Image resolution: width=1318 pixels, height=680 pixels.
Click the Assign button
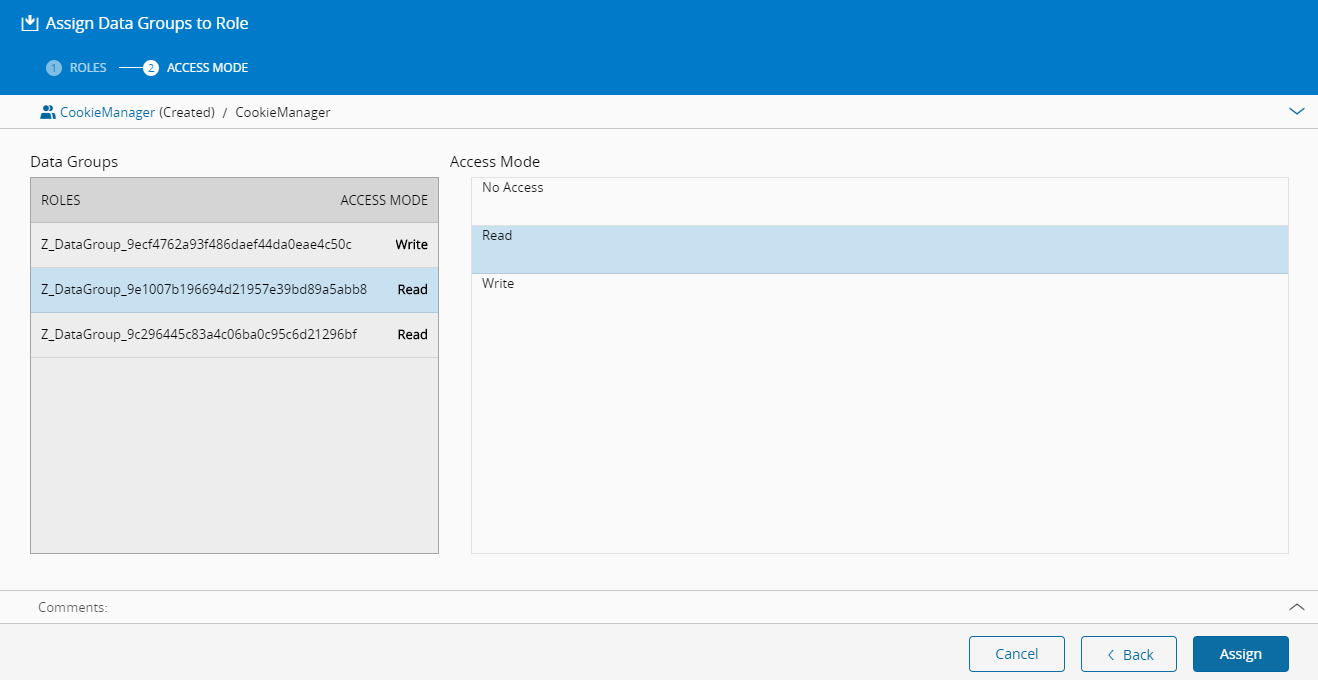1240,654
